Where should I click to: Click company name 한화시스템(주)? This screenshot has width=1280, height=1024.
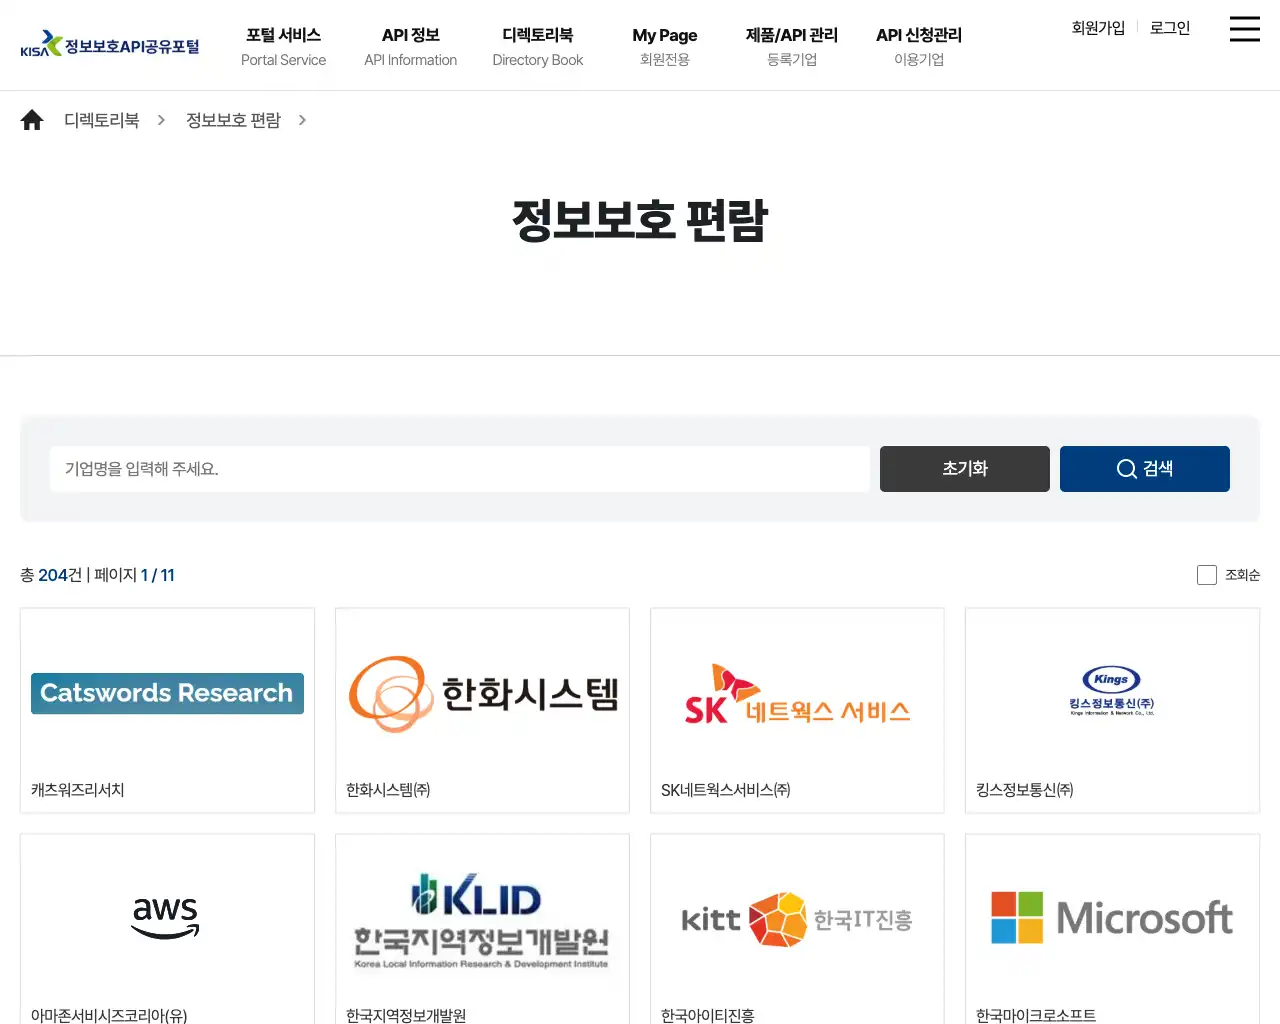pyautogui.click(x=388, y=790)
